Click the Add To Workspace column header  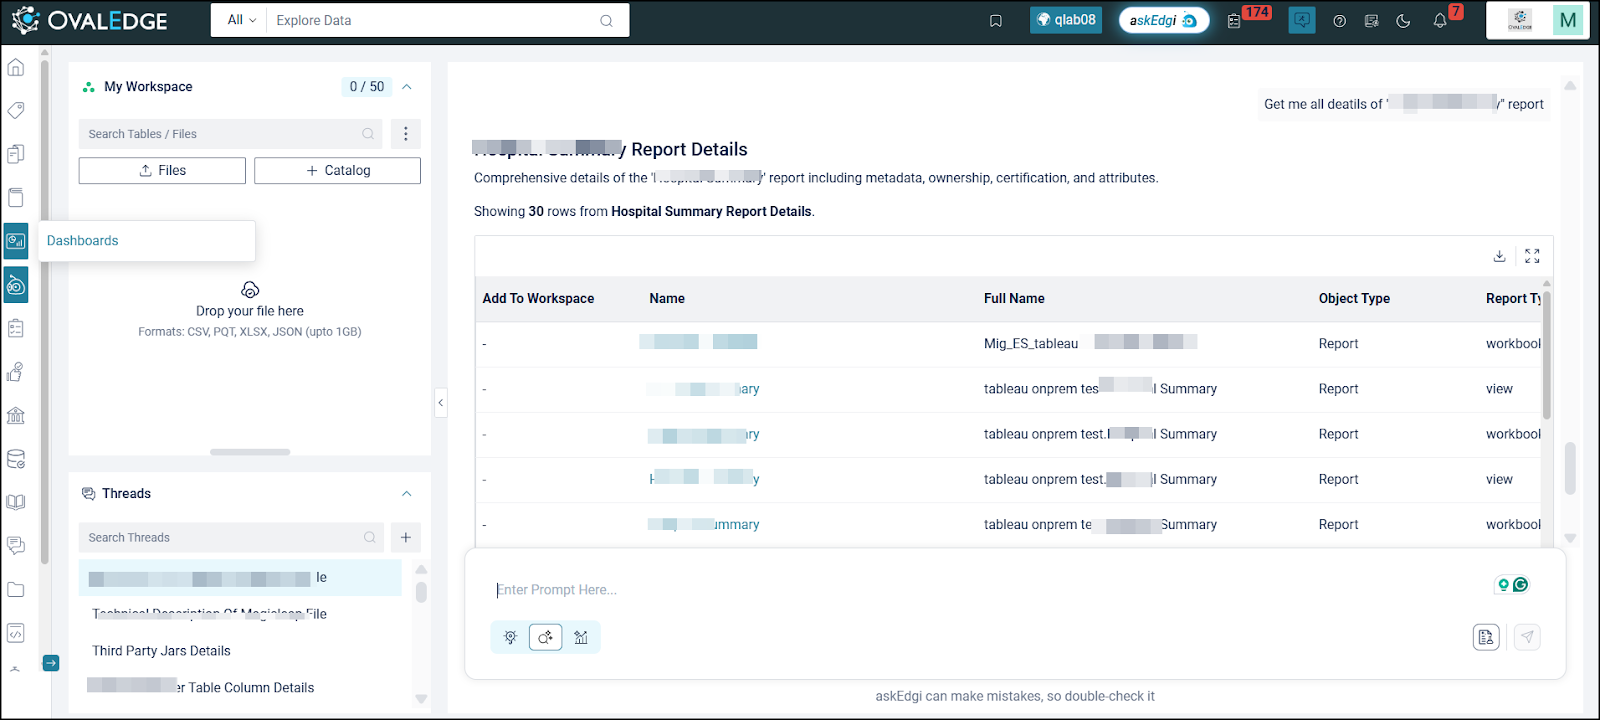[x=538, y=299]
